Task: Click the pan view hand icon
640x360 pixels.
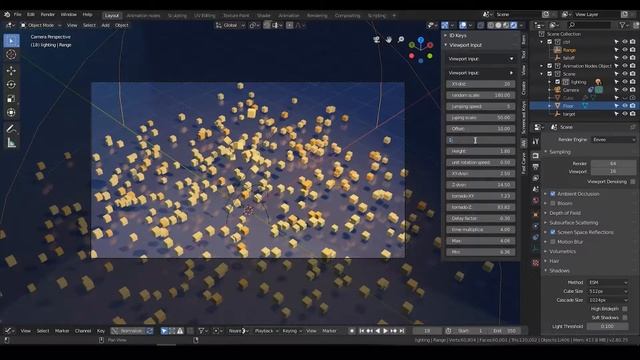Action: [x=389, y=40]
